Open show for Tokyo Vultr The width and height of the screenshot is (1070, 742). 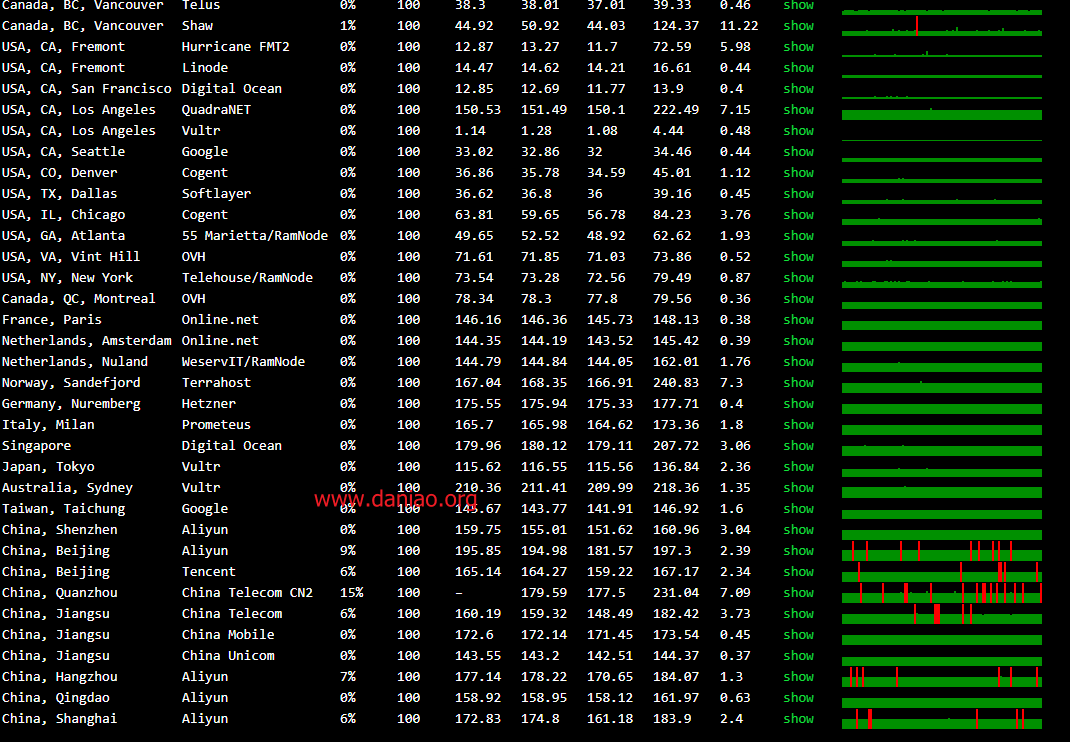click(x=798, y=467)
